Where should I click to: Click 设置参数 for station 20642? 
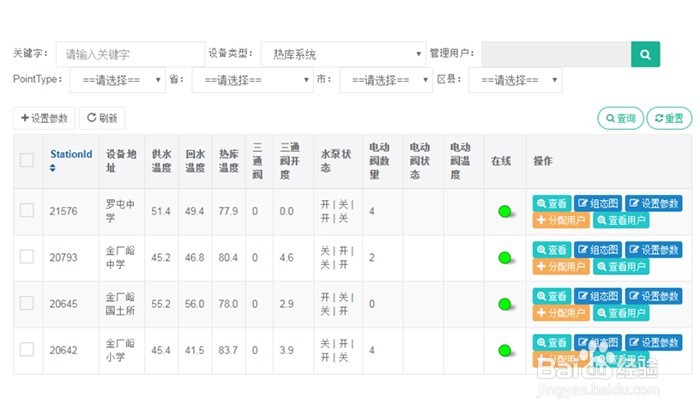(x=654, y=343)
